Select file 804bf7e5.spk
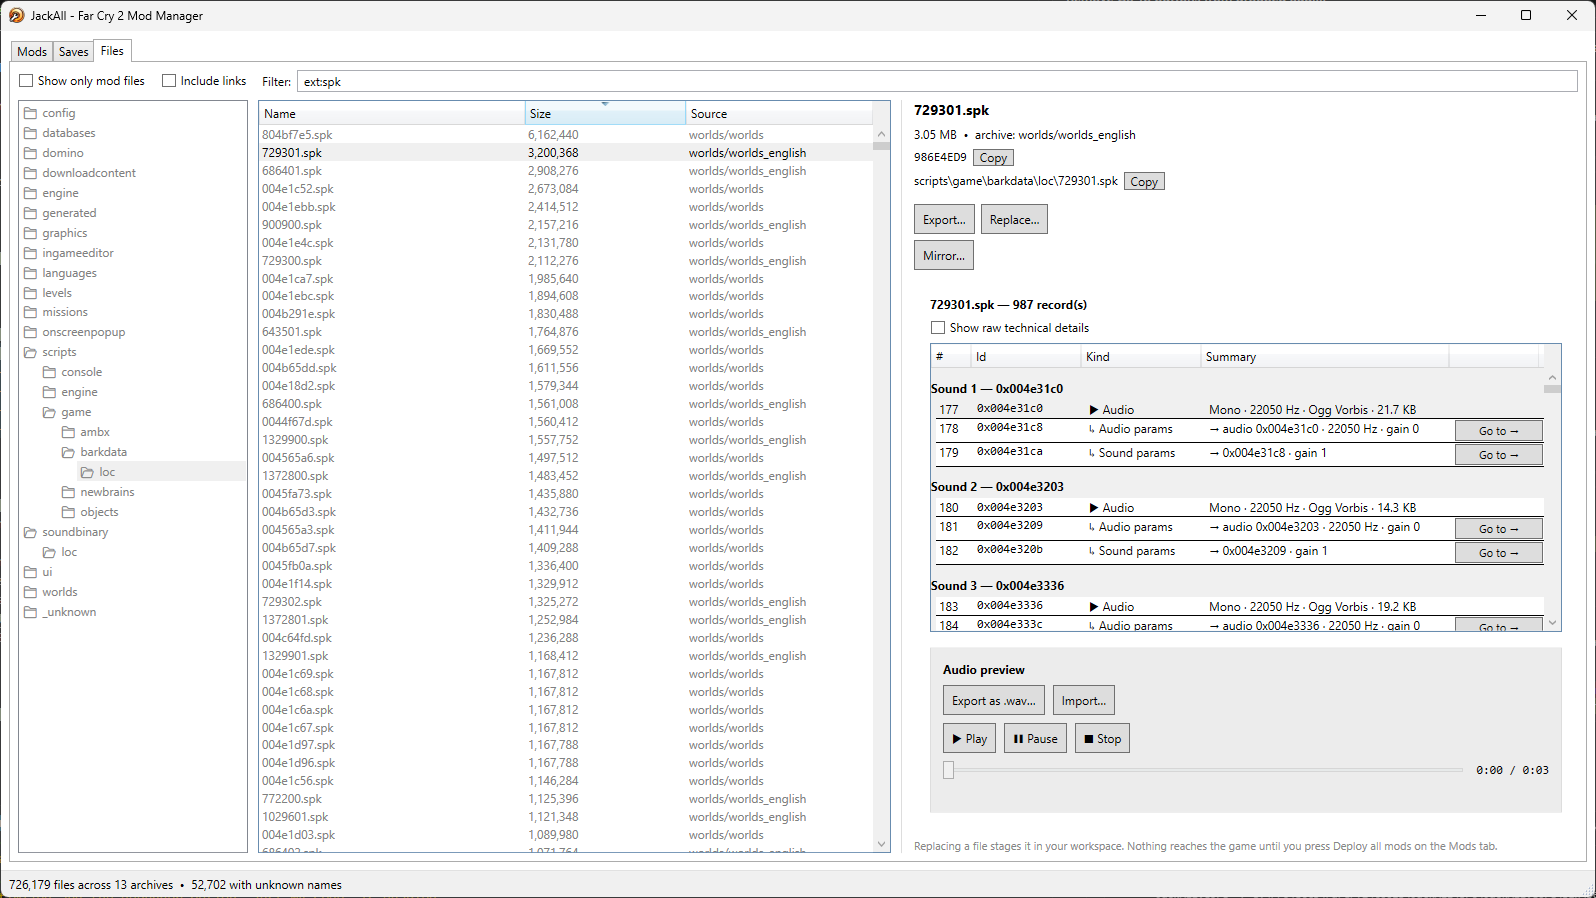Image resolution: width=1596 pixels, height=898 pixels. [x=566, y=135]
